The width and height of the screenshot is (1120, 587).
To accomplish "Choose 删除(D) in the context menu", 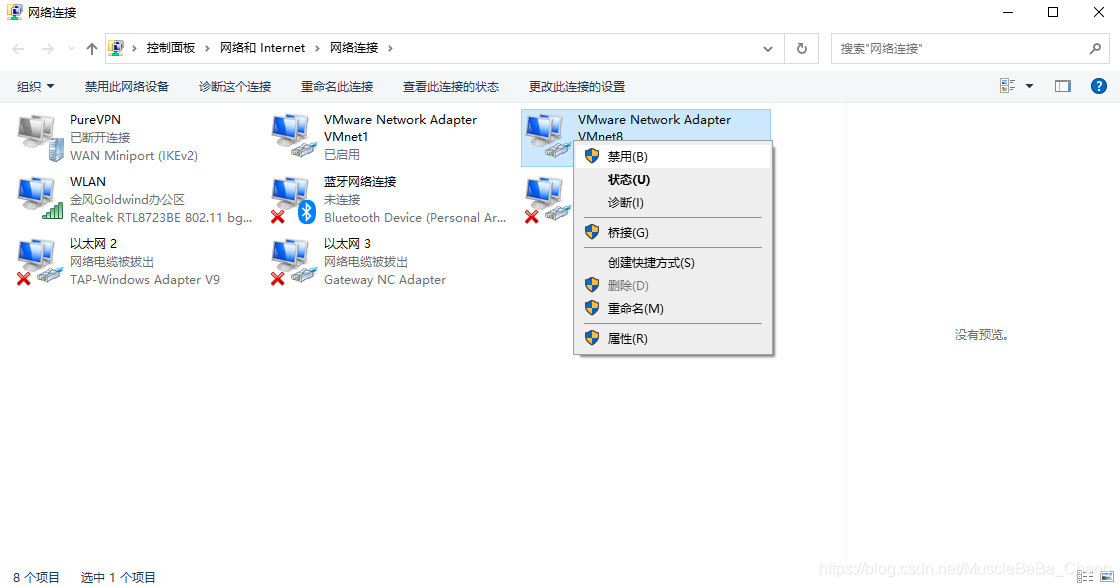I will (x=673, y=285).
